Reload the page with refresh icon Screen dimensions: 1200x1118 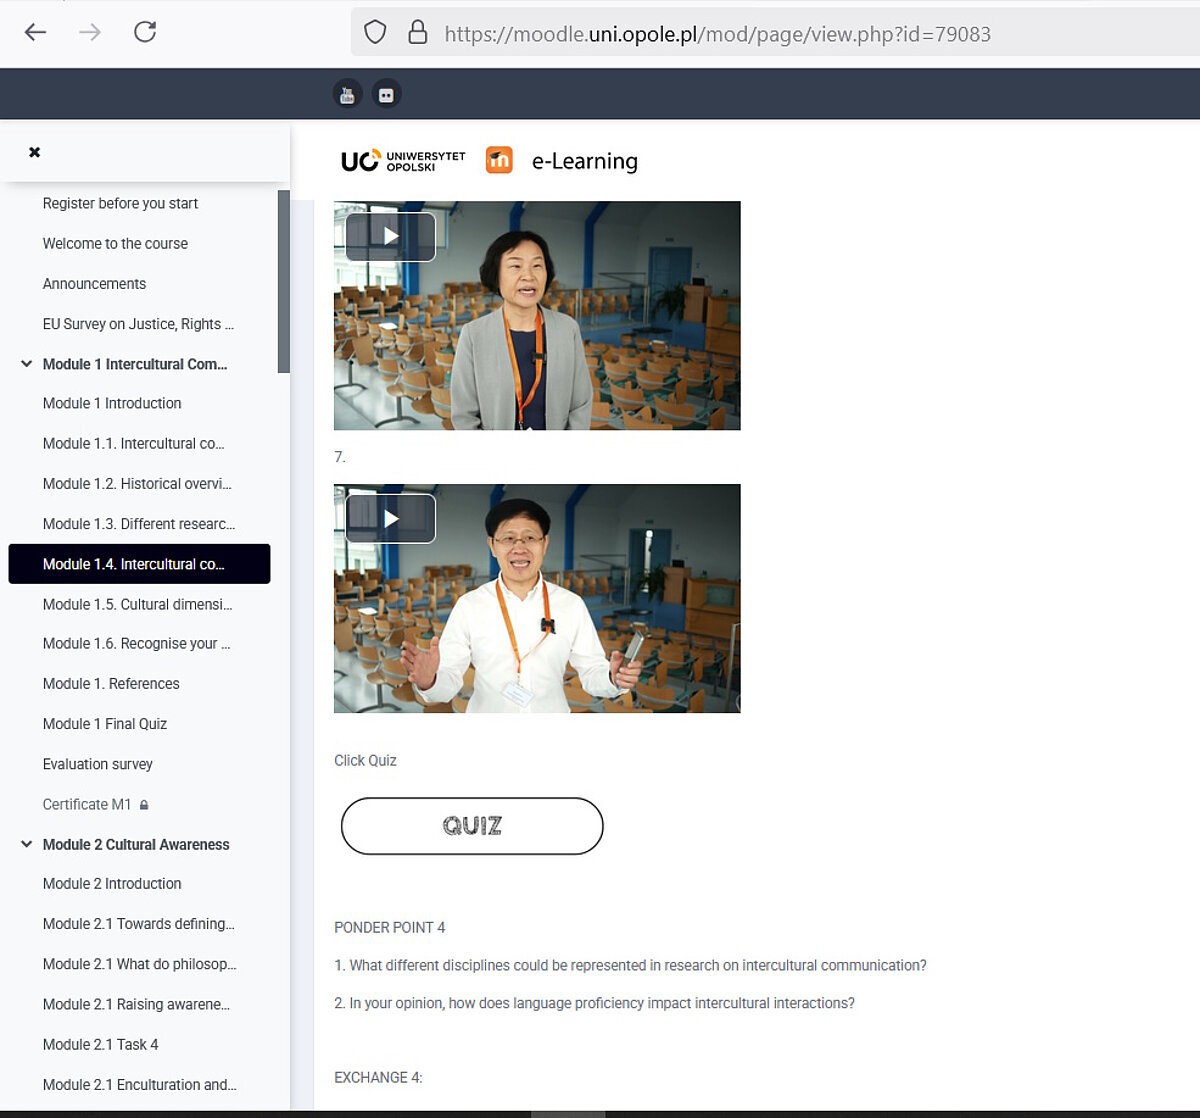click(x=145, y=32)
